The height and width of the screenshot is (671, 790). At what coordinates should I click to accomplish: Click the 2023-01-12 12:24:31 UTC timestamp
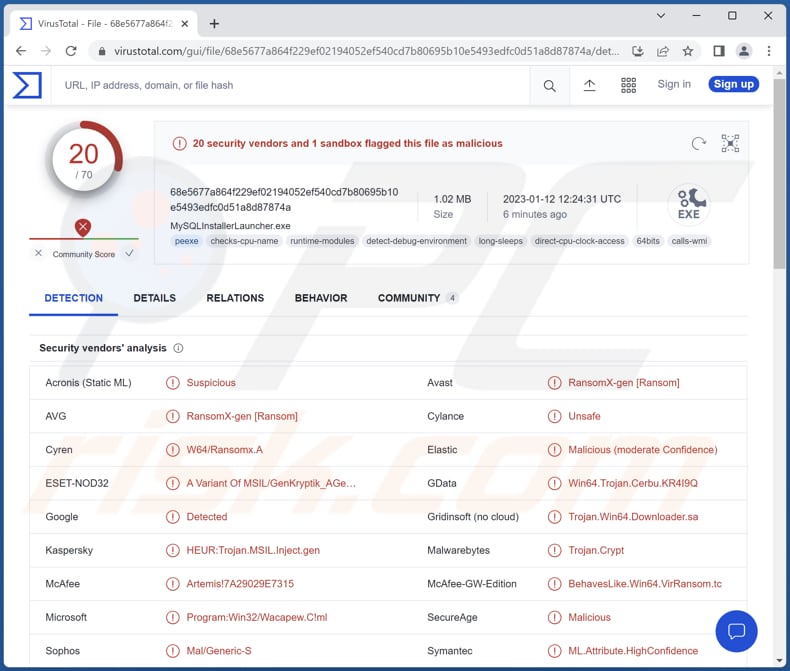562,199
